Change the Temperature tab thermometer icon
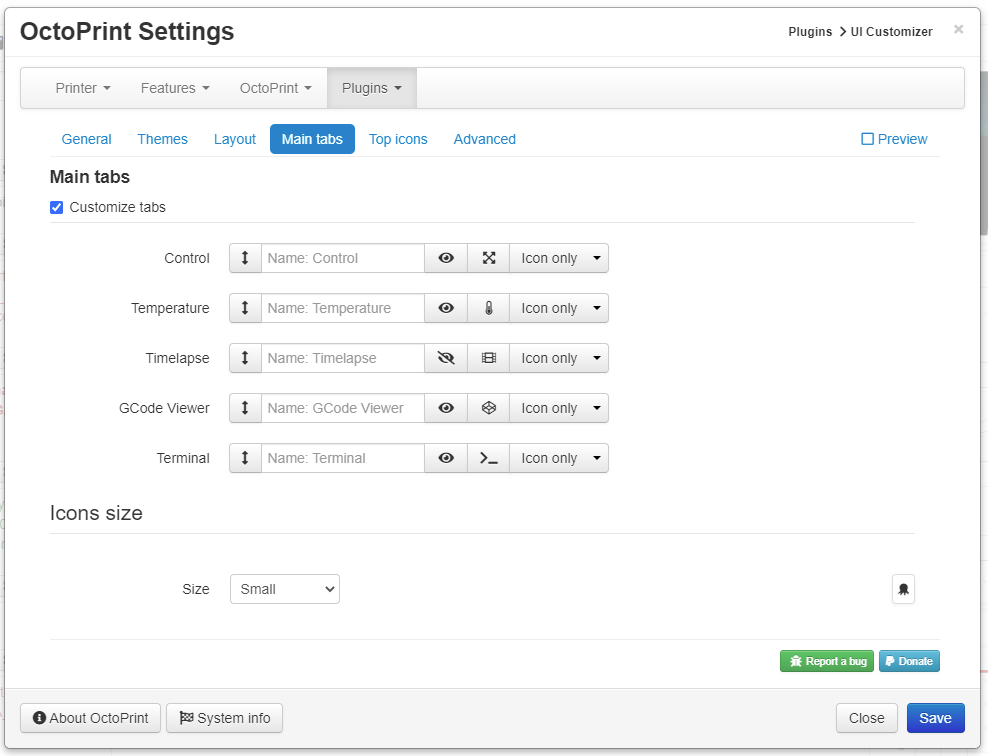The image size is (988, 756). [488, 308]
